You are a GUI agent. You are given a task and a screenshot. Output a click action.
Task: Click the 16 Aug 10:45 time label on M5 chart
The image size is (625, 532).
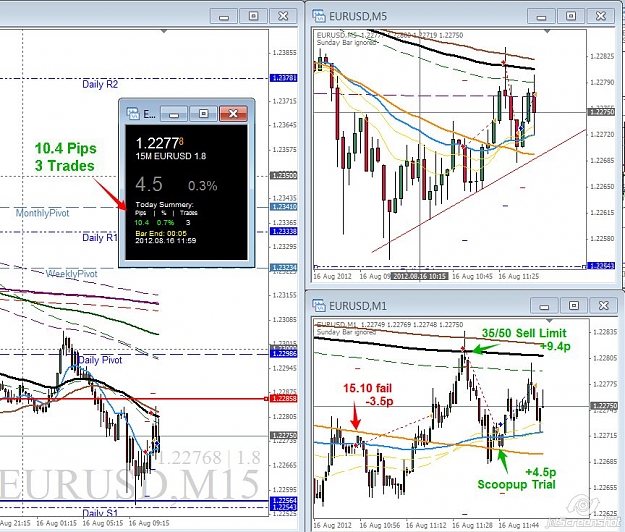(x=472, y=276)
